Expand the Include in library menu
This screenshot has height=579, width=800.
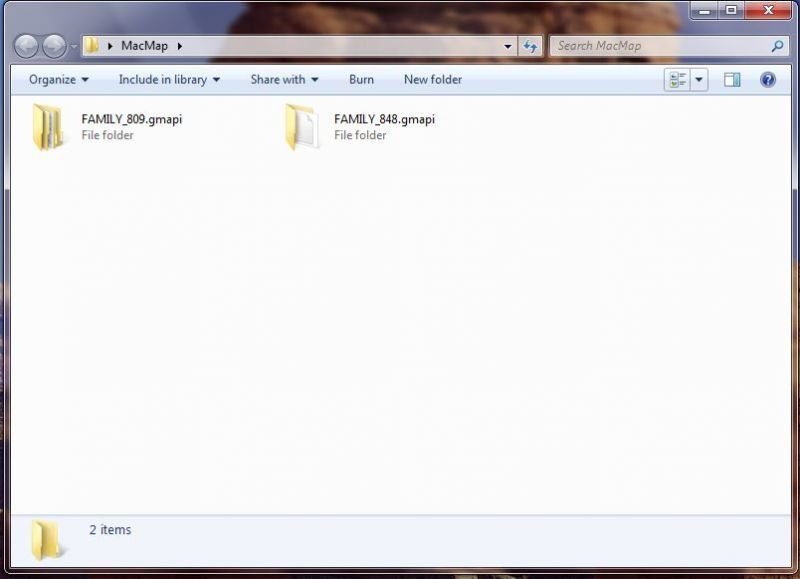click(x=169, y=80)
